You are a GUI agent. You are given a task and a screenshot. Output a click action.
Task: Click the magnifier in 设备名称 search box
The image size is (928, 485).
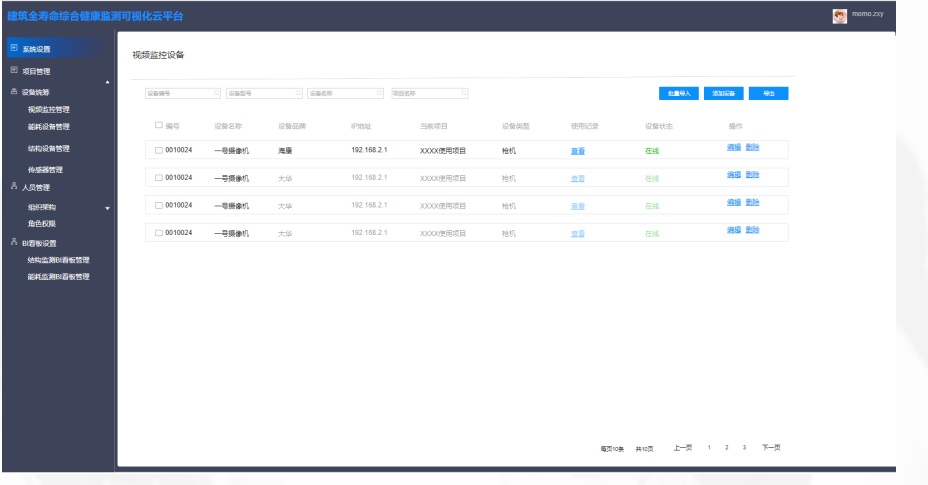click(379, 93)
